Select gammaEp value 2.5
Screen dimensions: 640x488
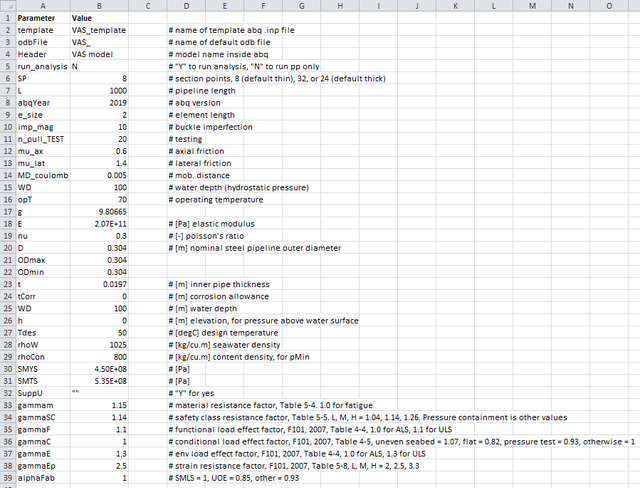click(99, 466)
